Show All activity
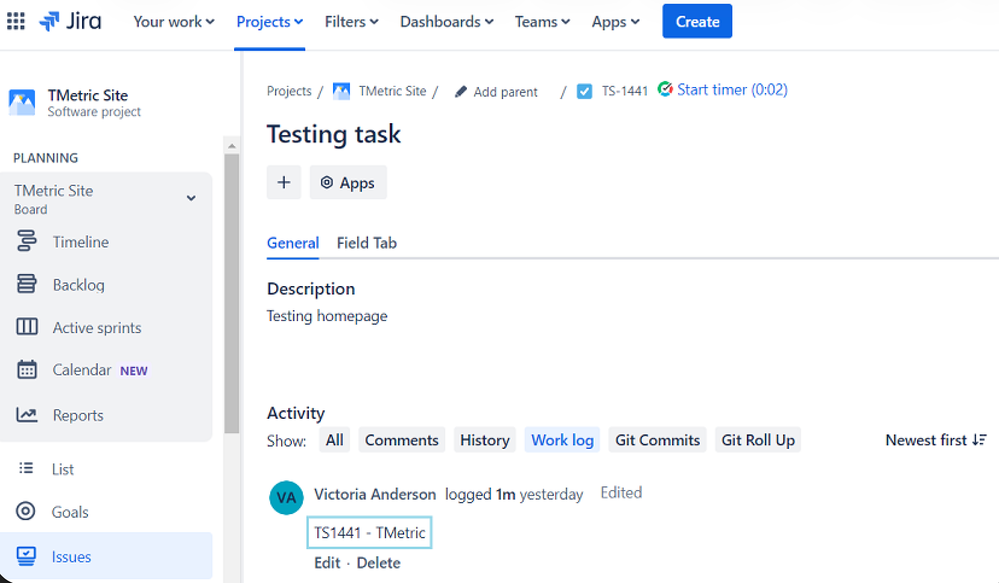Viewport: 999px width, 583px height. pyautogui.click(x=334, y=440)
